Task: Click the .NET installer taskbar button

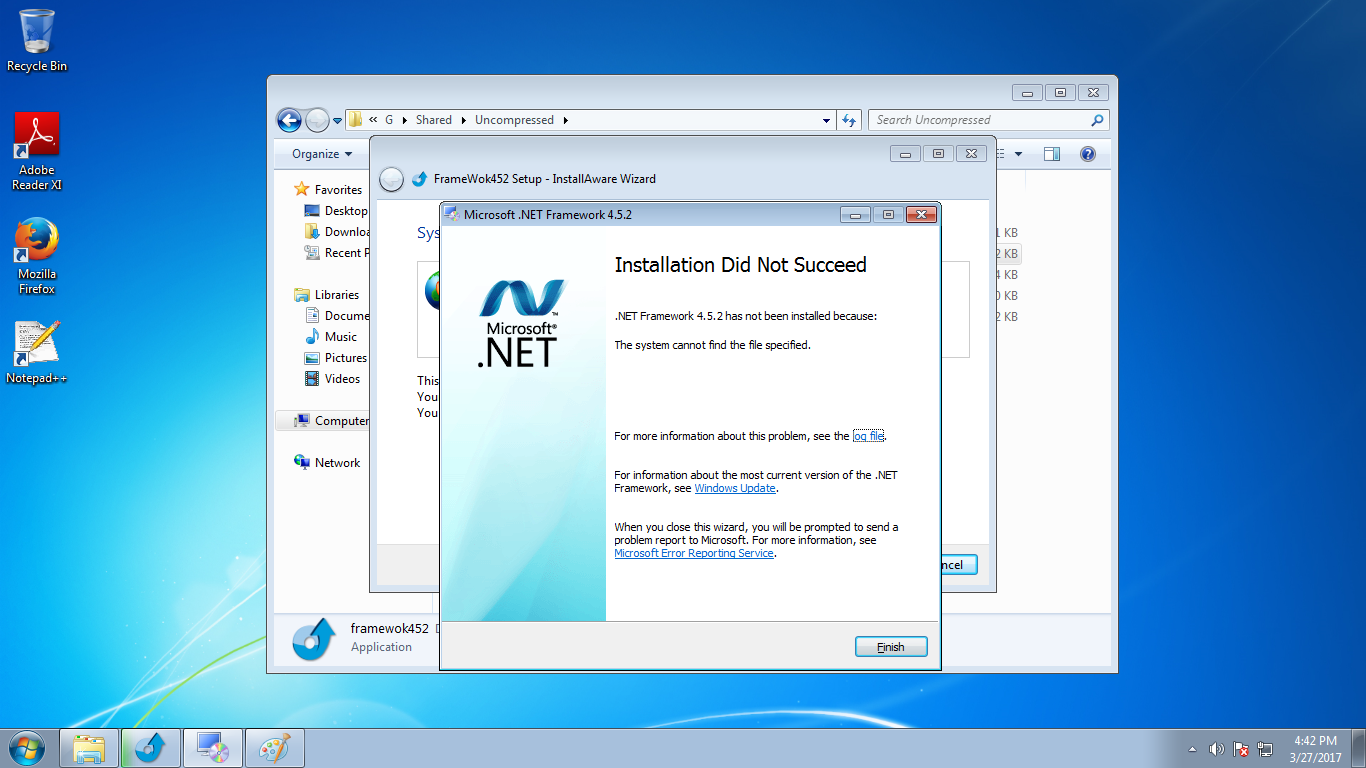Action: point(212,748)
